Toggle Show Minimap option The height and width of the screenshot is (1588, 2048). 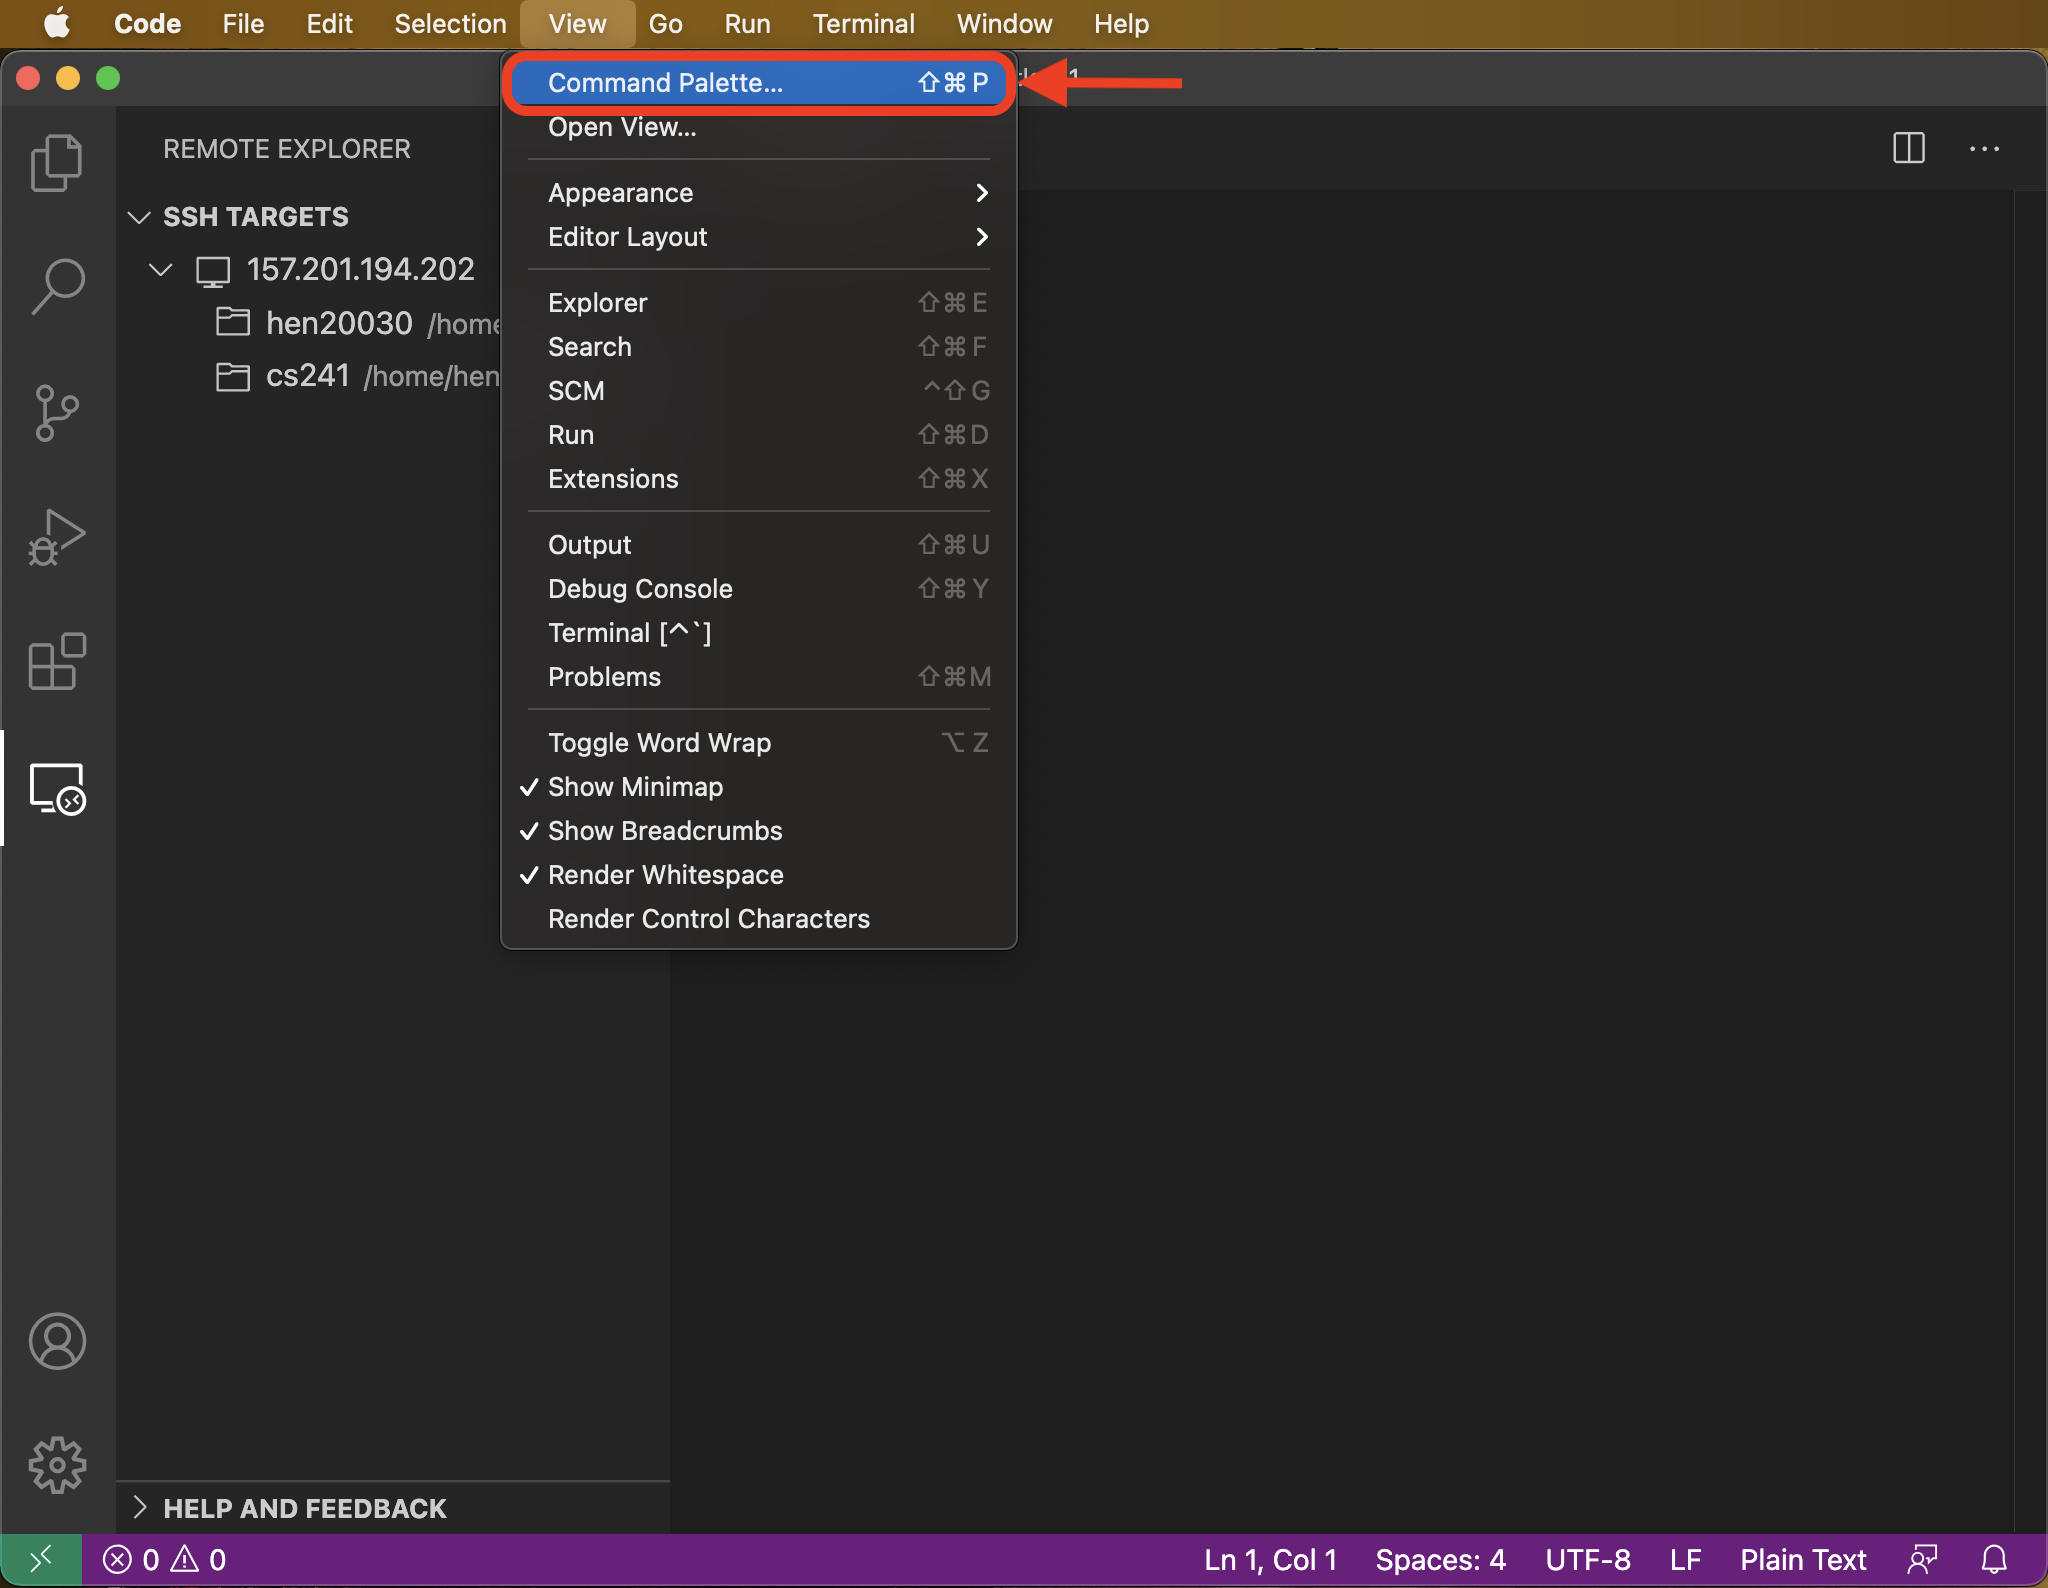coord(637,787)
